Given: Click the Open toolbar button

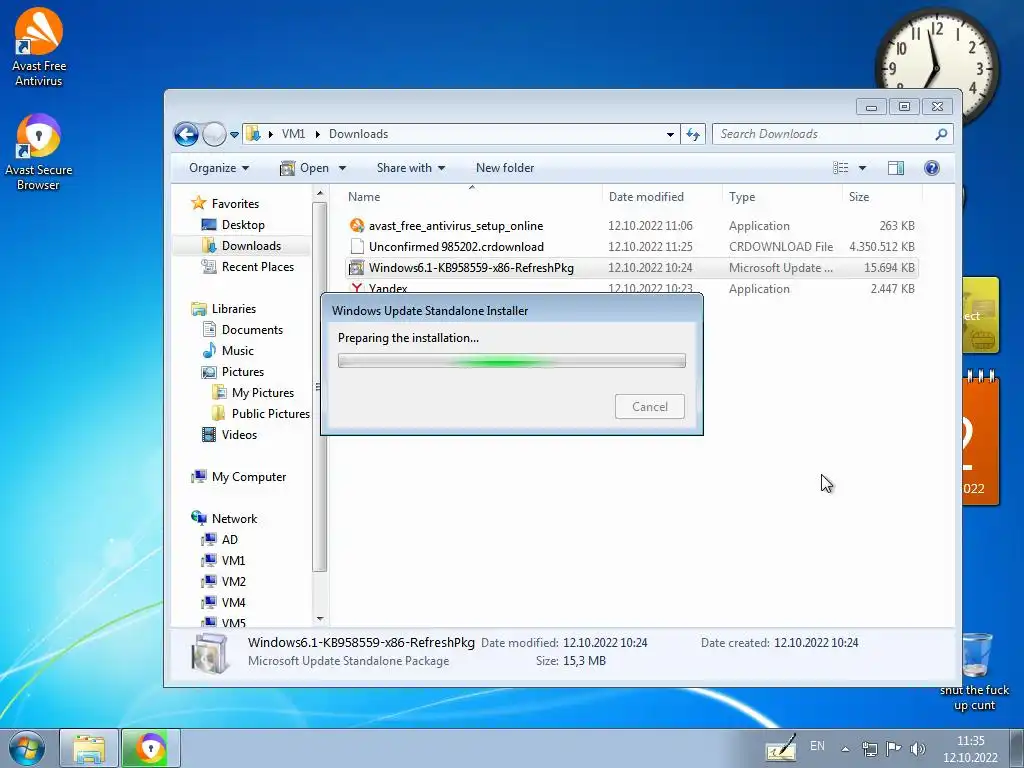Looking at the screenshot, I should pyautogui.click(x=304, y=168).
